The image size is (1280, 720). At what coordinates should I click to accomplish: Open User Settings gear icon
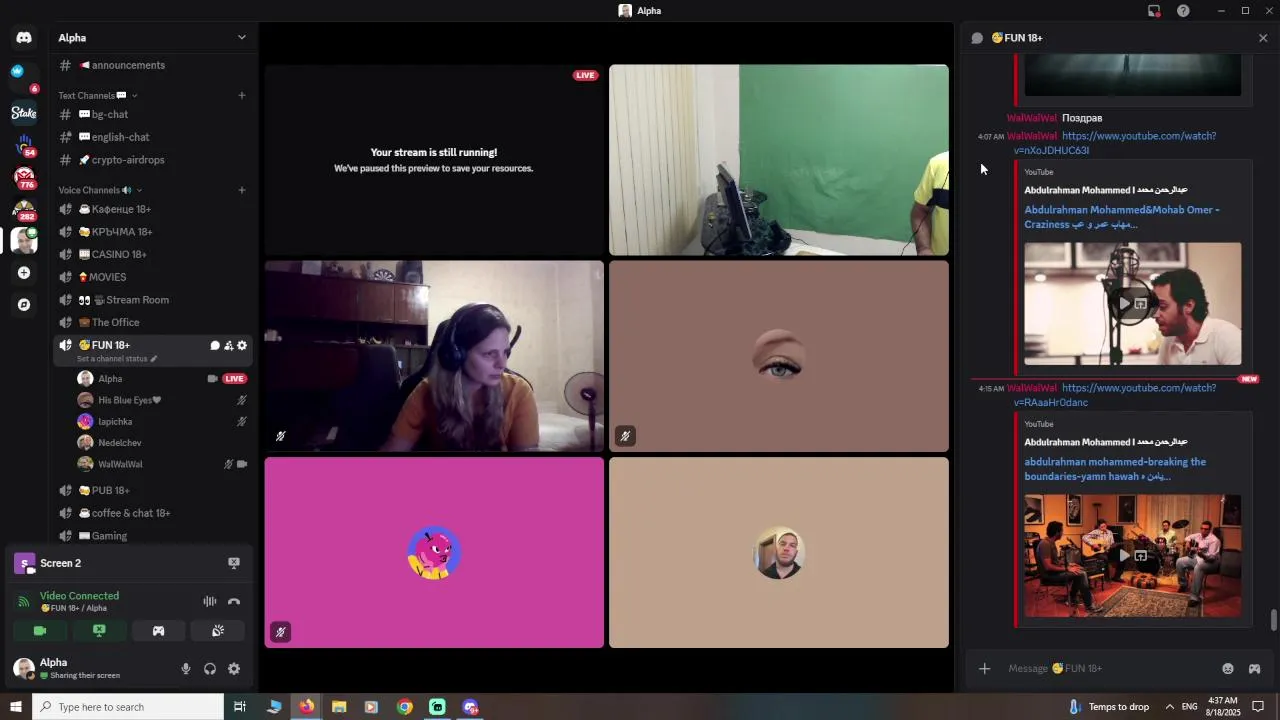pos(234,669)
